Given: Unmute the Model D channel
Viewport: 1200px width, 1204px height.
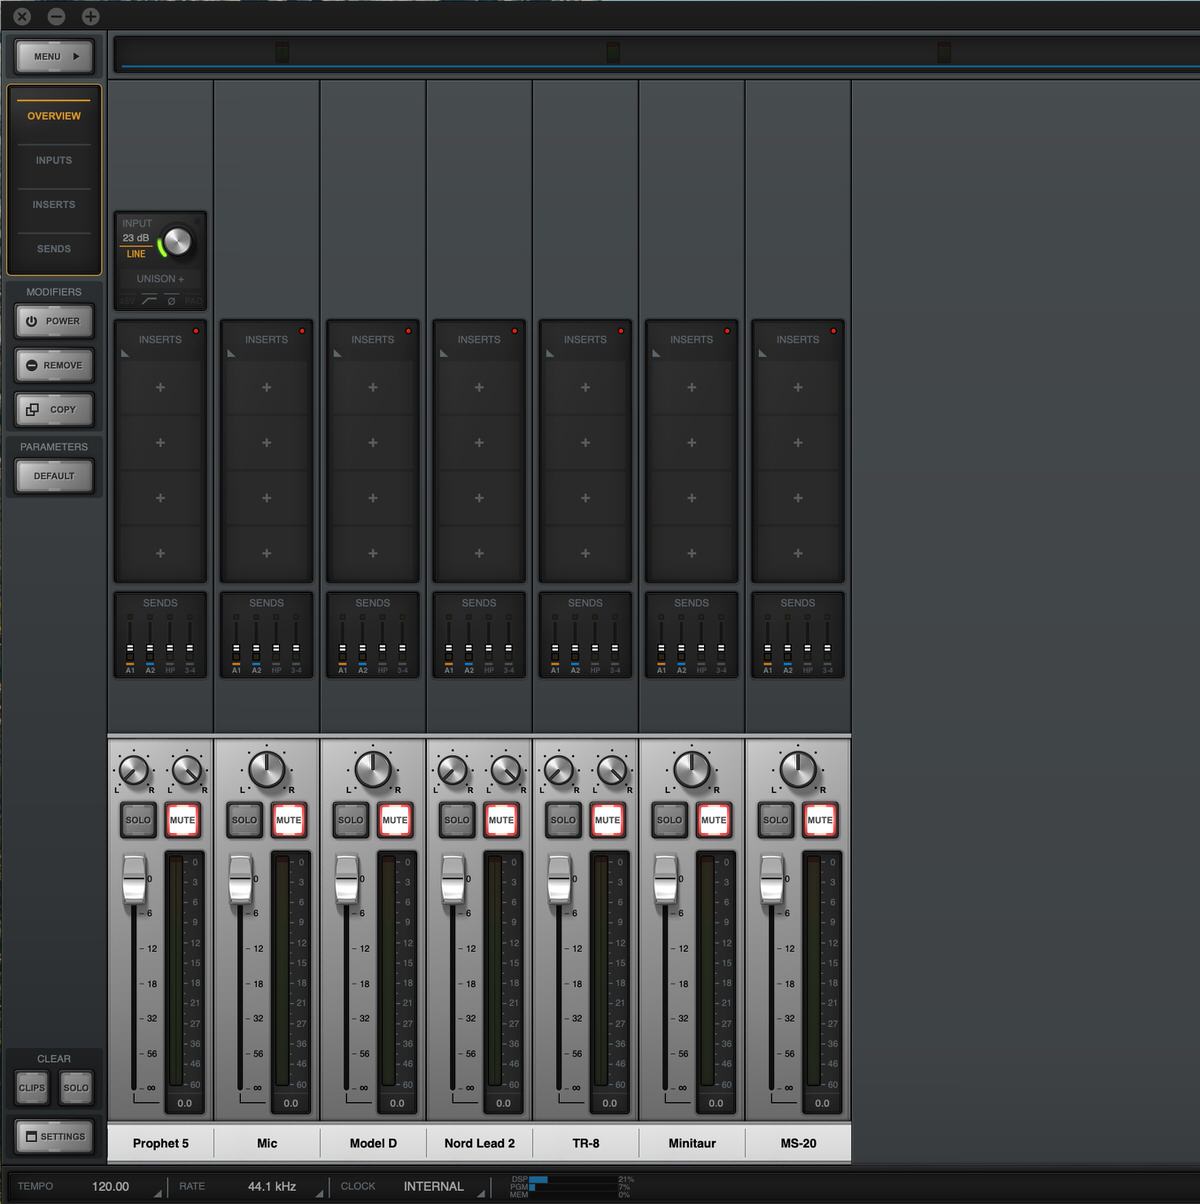Looking at the screenshot, I should tap(395, 820).
